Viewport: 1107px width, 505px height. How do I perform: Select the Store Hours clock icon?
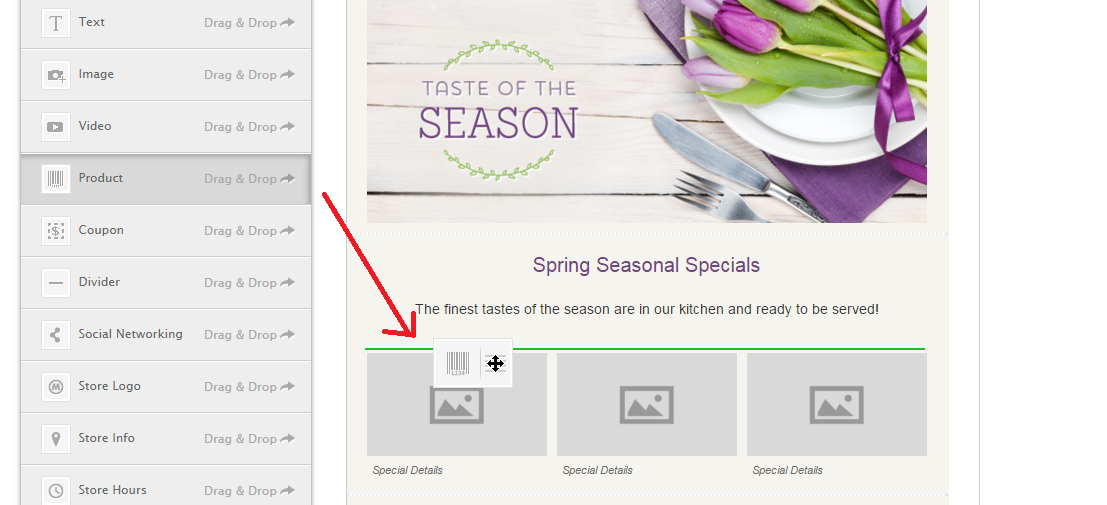[56, 490]
